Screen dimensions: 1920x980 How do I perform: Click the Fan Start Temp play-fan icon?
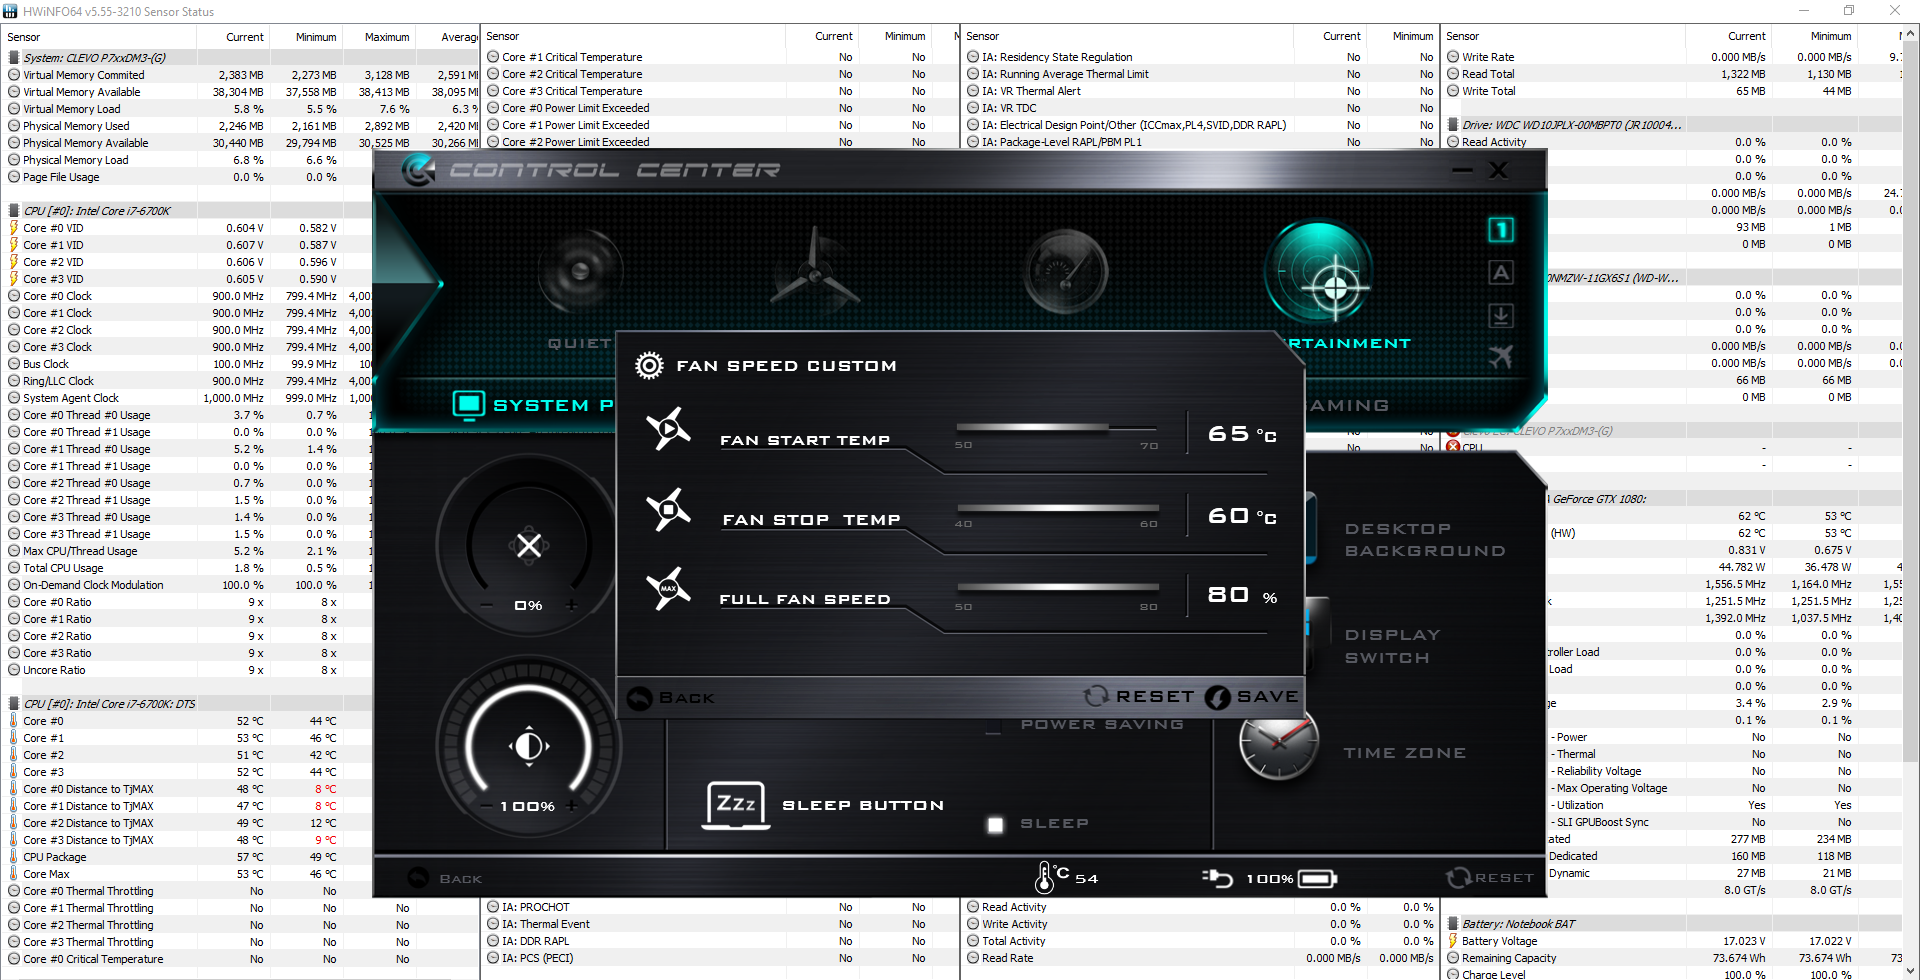click(x=668, y=429)
